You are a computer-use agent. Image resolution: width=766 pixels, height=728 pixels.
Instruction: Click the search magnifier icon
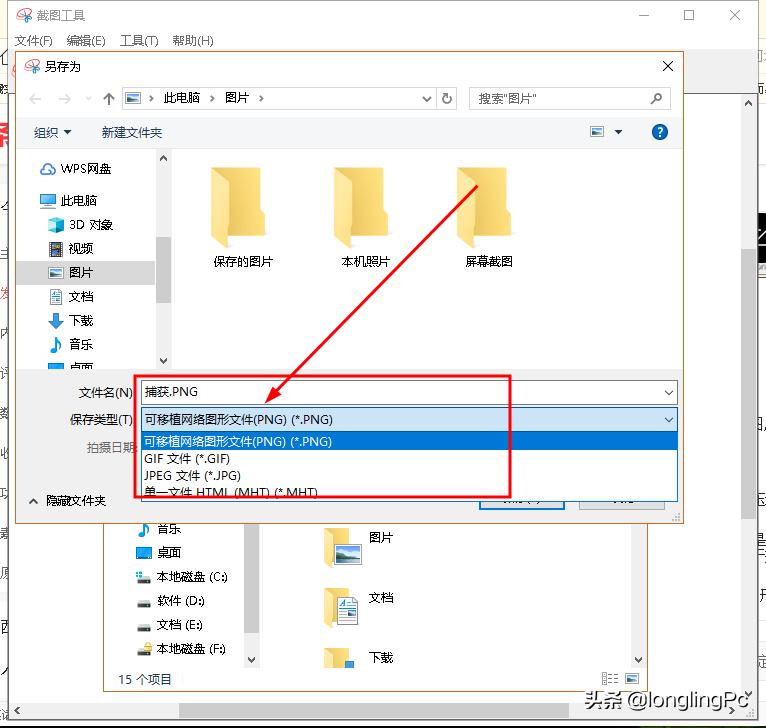point(656,99)
